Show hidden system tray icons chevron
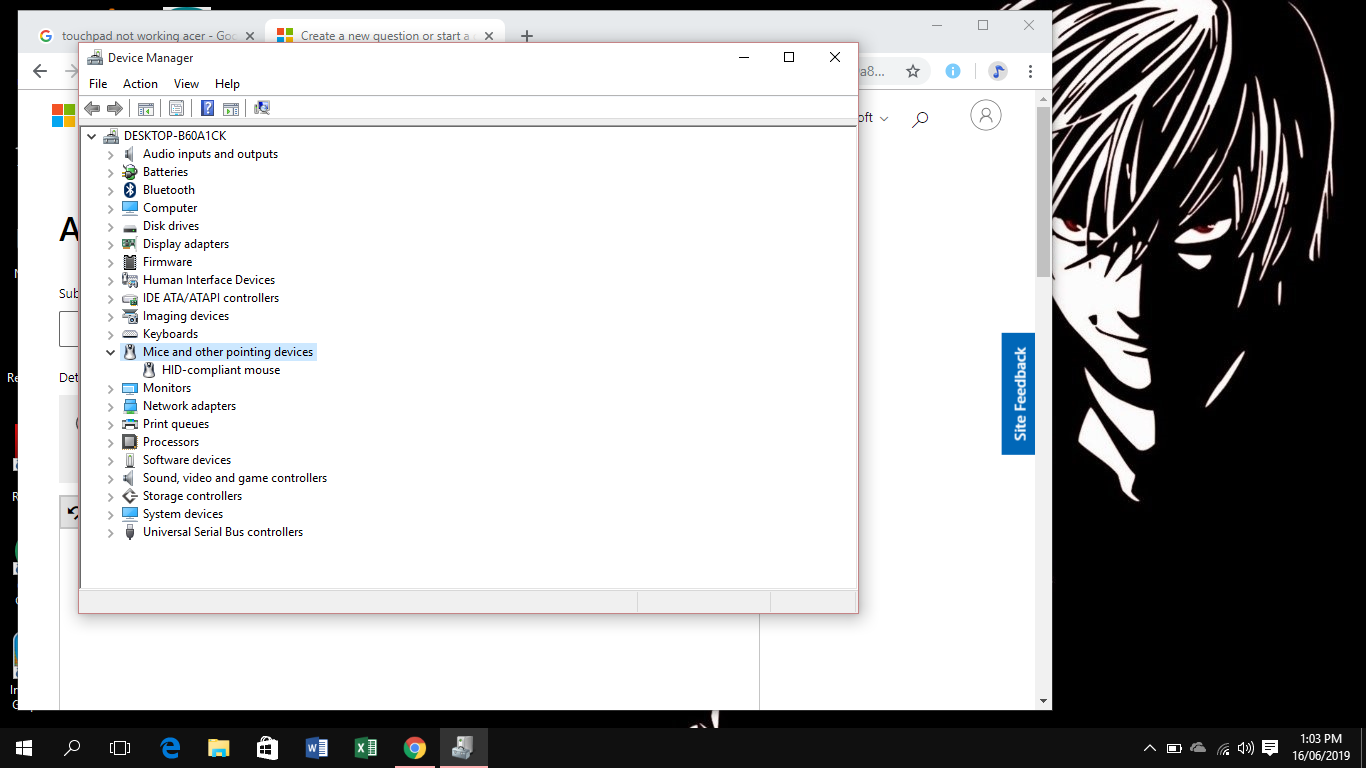Image resolution: width=1366 pixels, height=768 pixels. [1150, 748]
